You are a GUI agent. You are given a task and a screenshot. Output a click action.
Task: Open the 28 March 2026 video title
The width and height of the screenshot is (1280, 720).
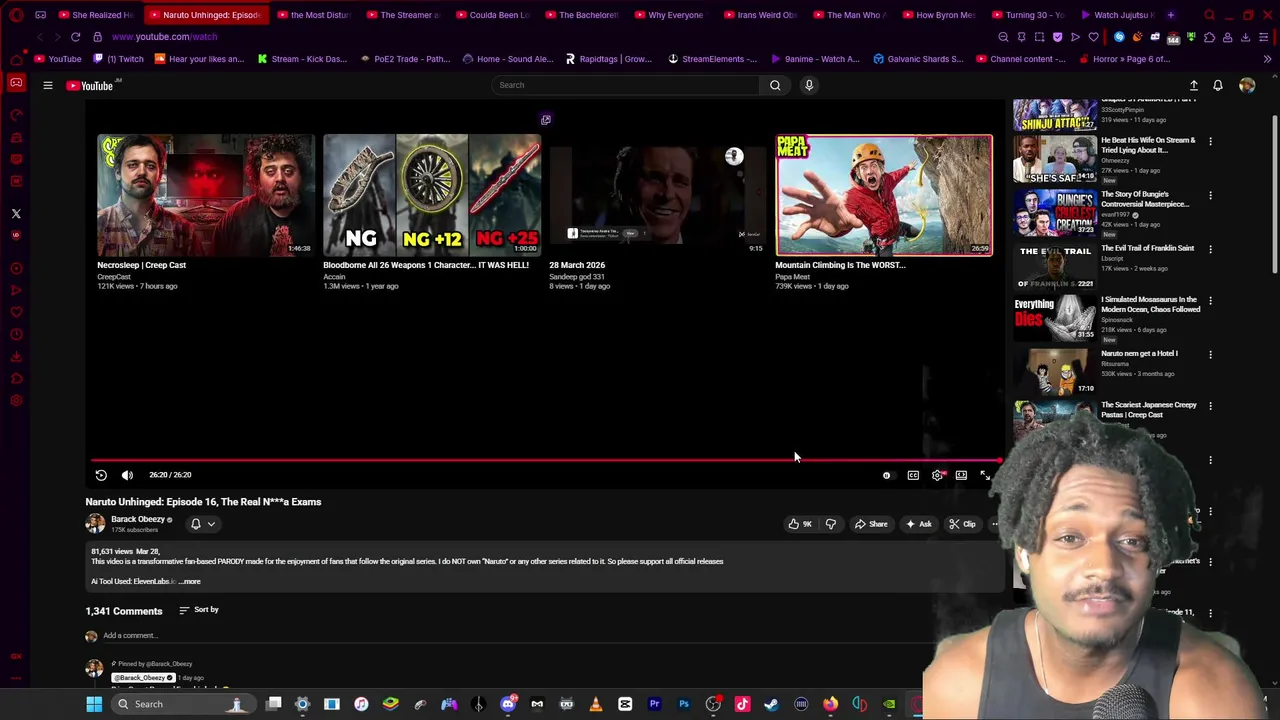click(x=577, y=265)
